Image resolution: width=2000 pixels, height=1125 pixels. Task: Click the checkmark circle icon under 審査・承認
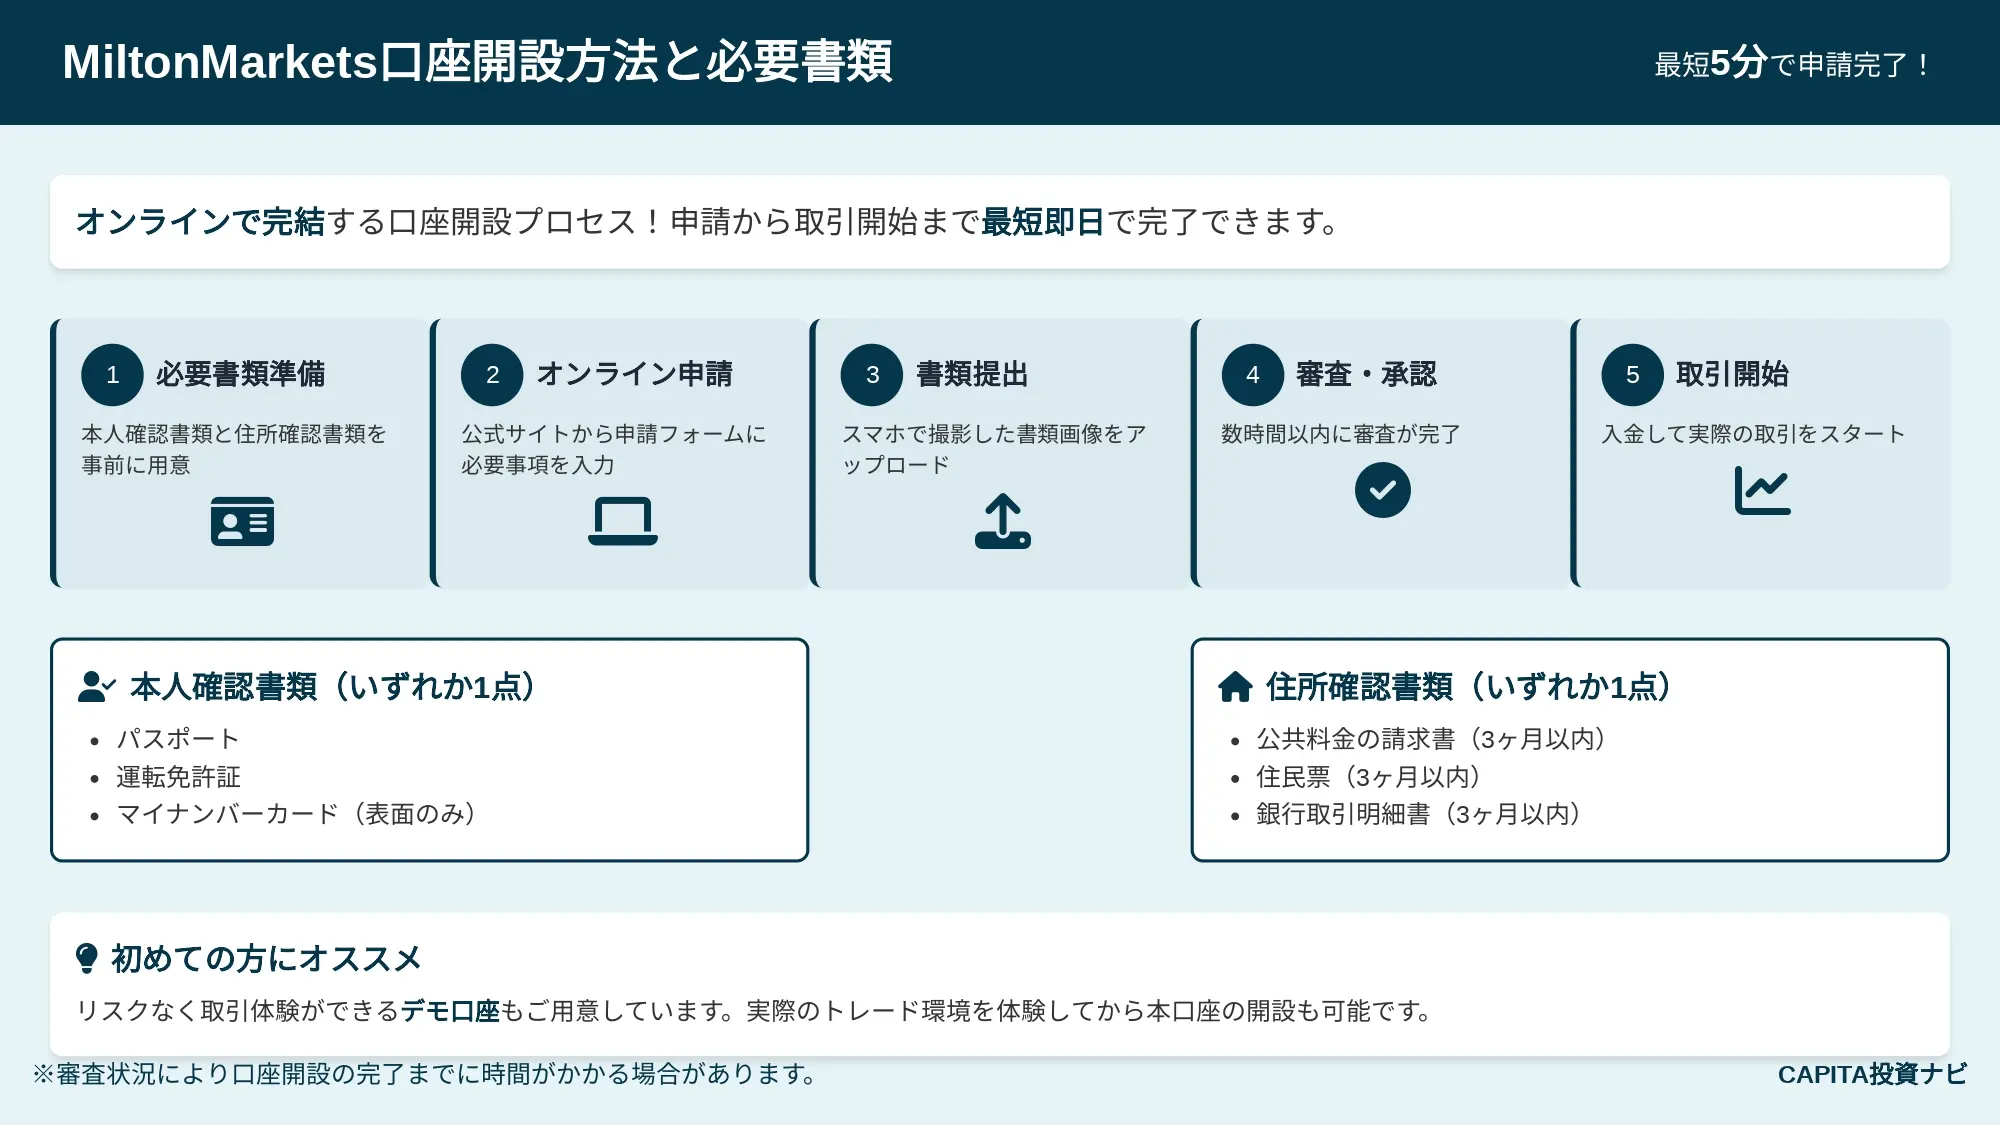click(x=1382, y=490)
